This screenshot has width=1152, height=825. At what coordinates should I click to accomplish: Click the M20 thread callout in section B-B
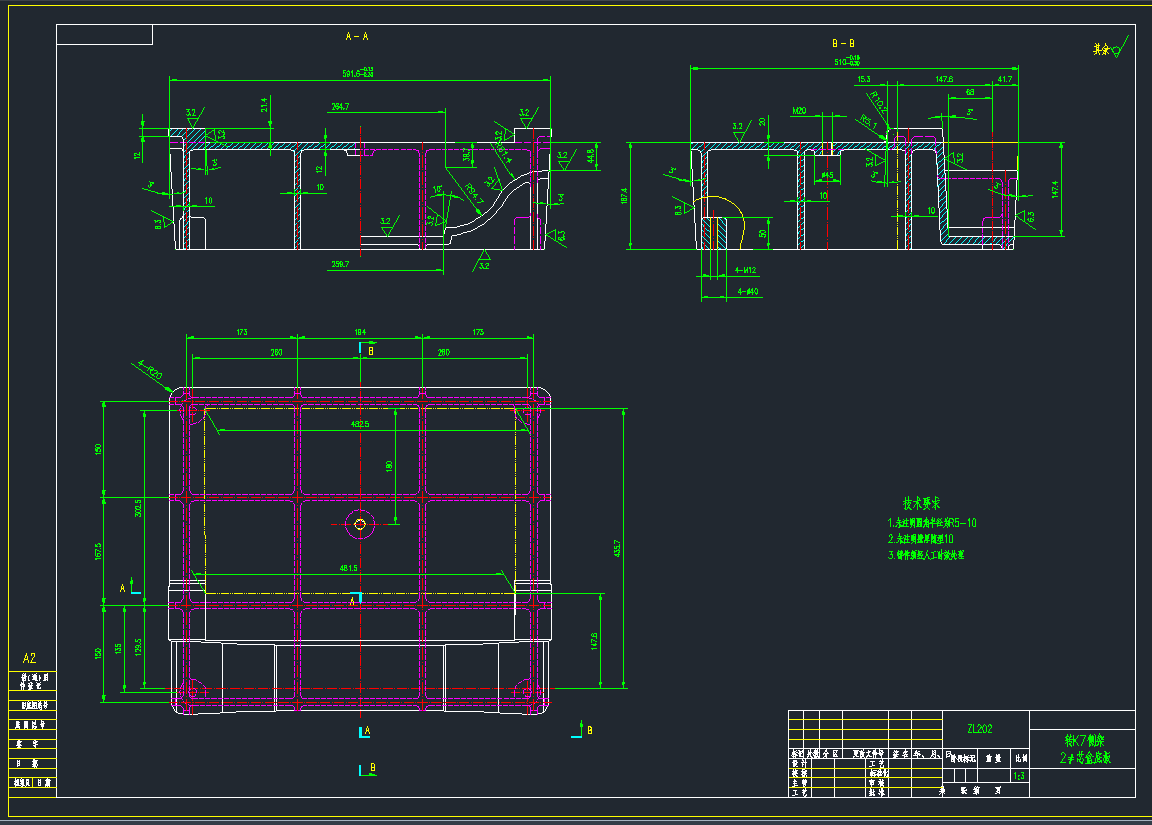799,110
